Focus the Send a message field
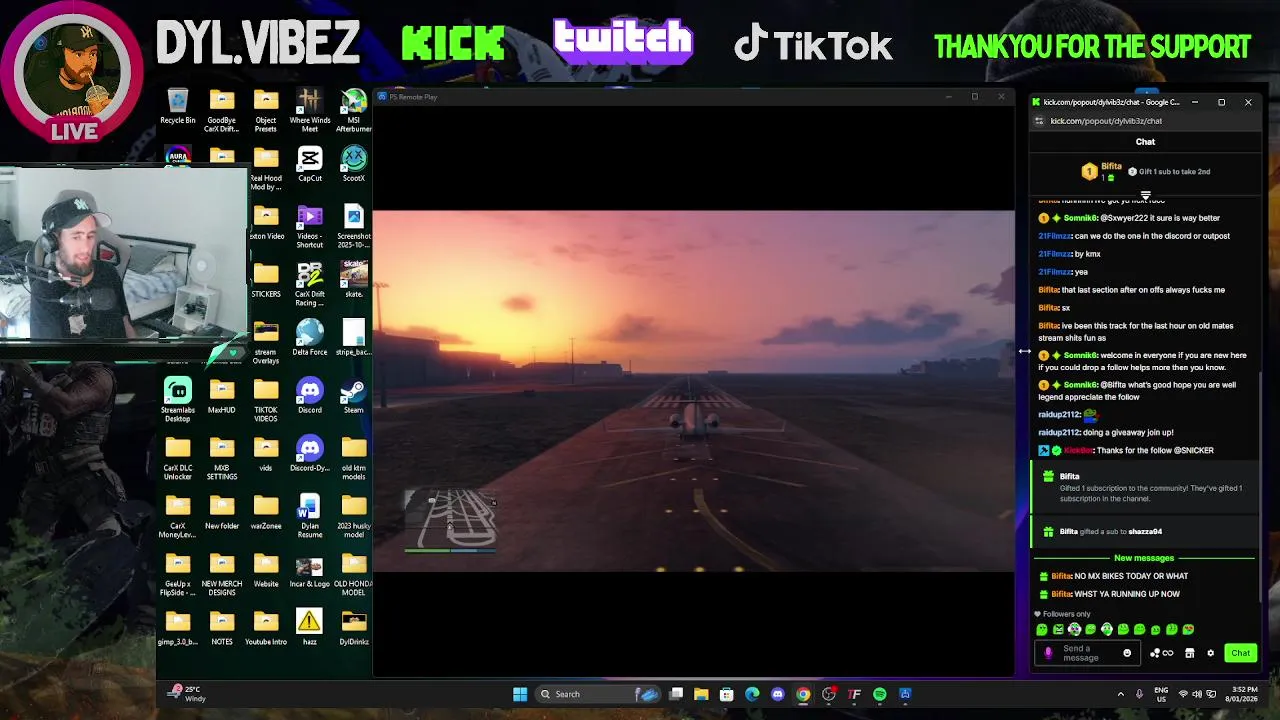This screenshot has width=1280, height=720. 1087,653
